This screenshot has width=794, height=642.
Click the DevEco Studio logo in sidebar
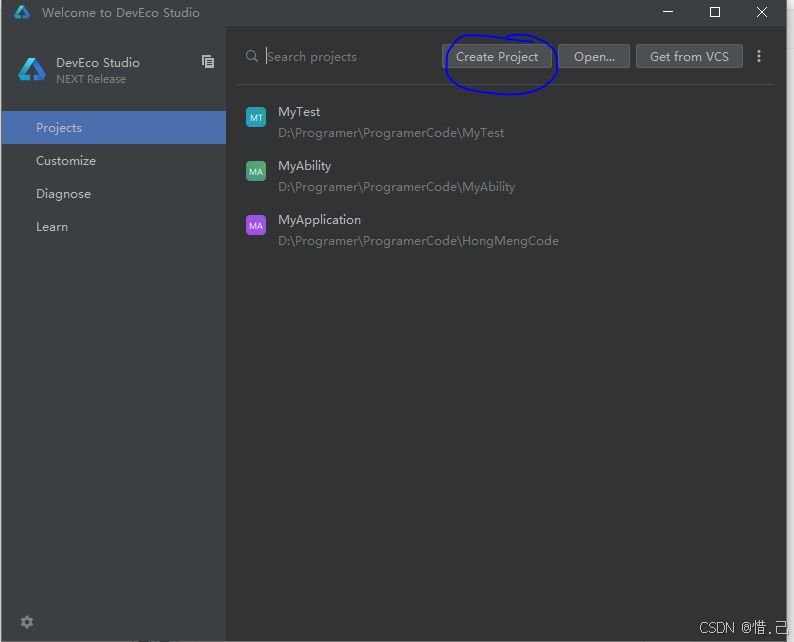pos(31,70)
